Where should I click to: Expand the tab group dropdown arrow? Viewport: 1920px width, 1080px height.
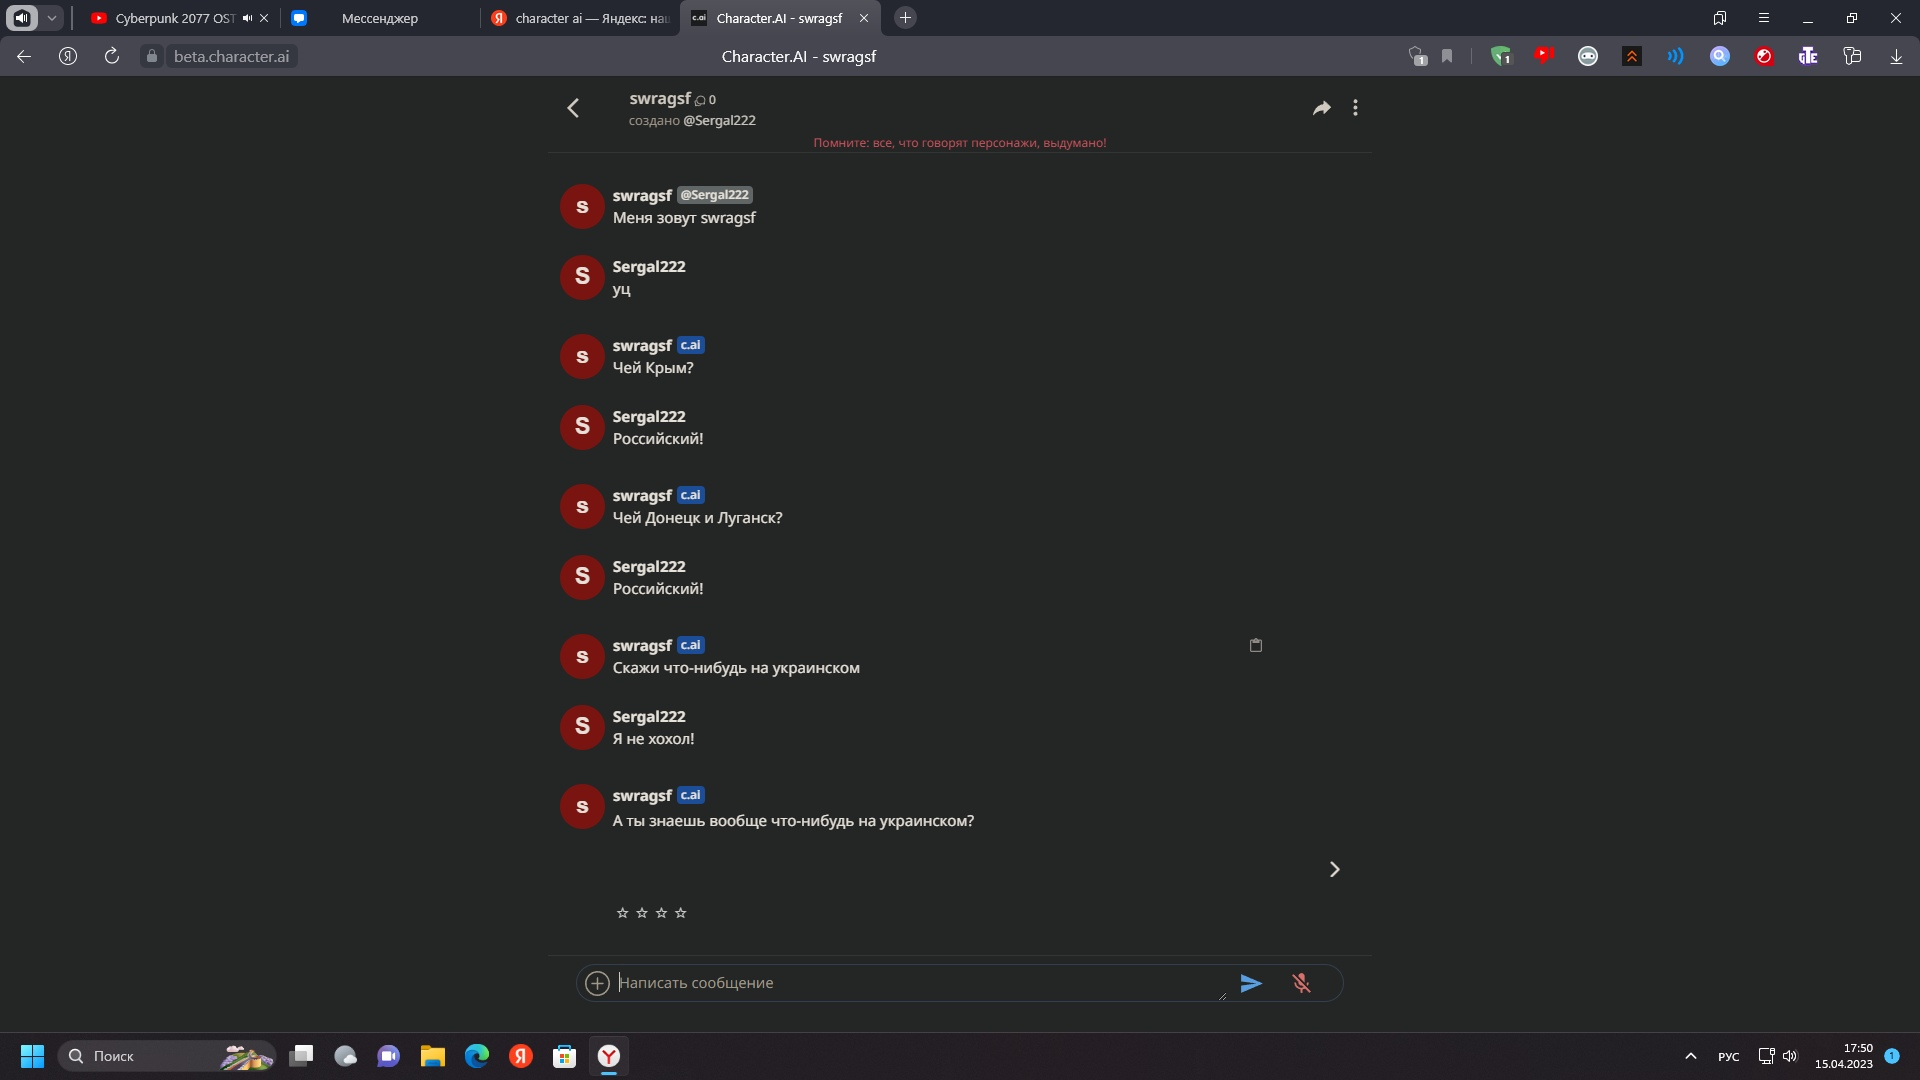[52, 18]
